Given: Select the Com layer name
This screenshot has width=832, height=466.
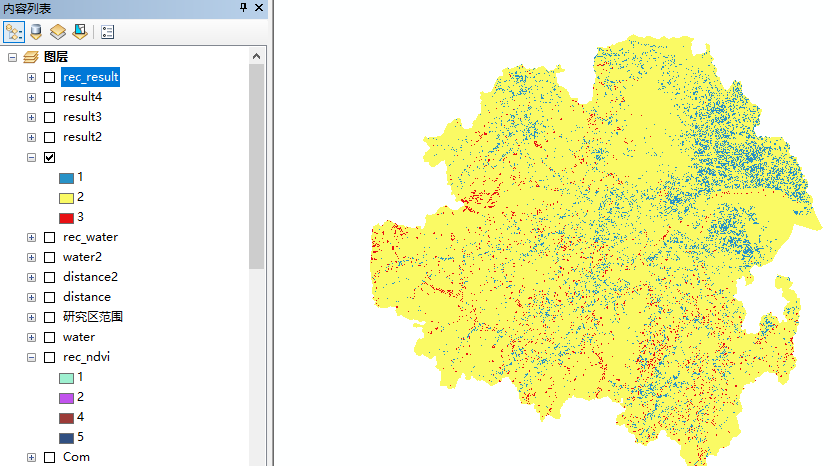Looking at the screenshot, I should (x=76, y=457).
